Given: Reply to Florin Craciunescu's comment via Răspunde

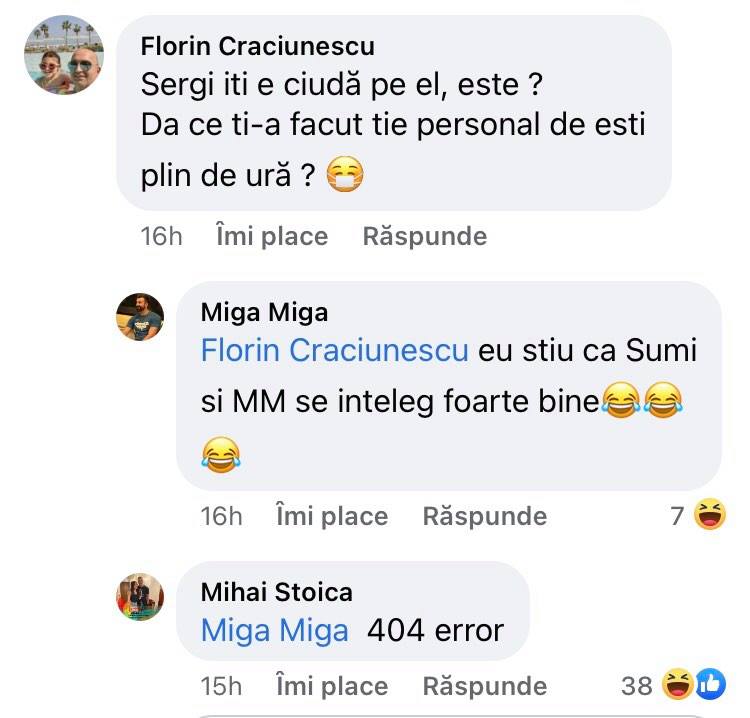Looking at the screenshot, I should tap(424, 236).
